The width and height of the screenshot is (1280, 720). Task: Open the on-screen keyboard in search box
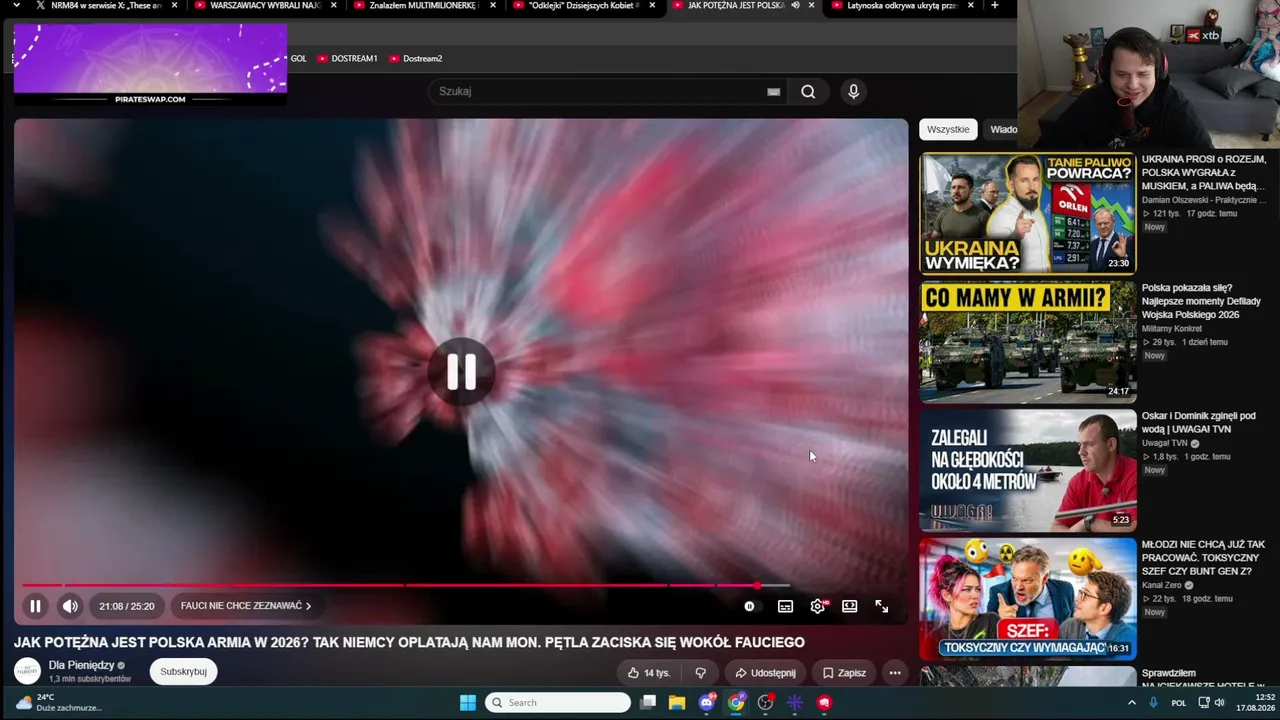774,91
